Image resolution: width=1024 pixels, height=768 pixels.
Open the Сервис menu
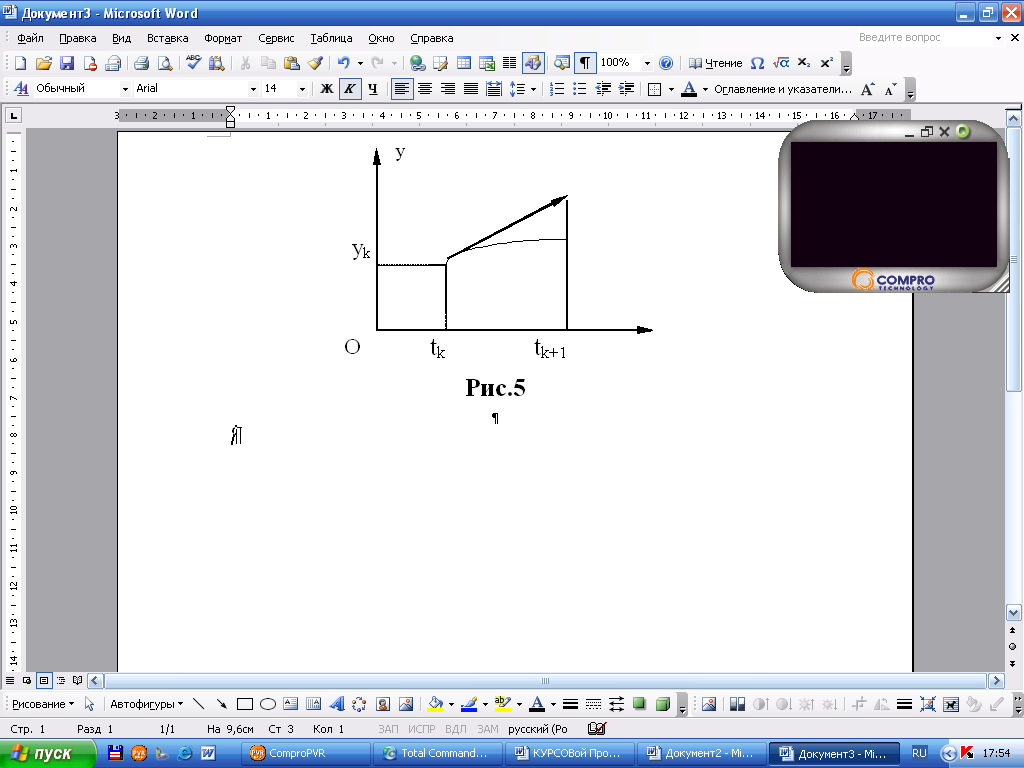276,38
